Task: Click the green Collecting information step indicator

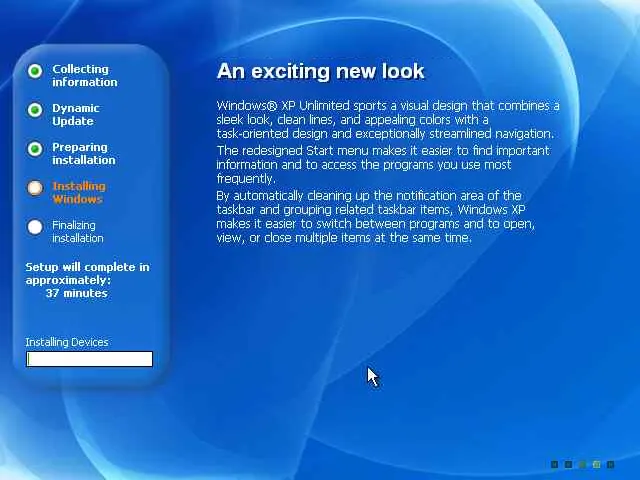Action: point(35,71)
